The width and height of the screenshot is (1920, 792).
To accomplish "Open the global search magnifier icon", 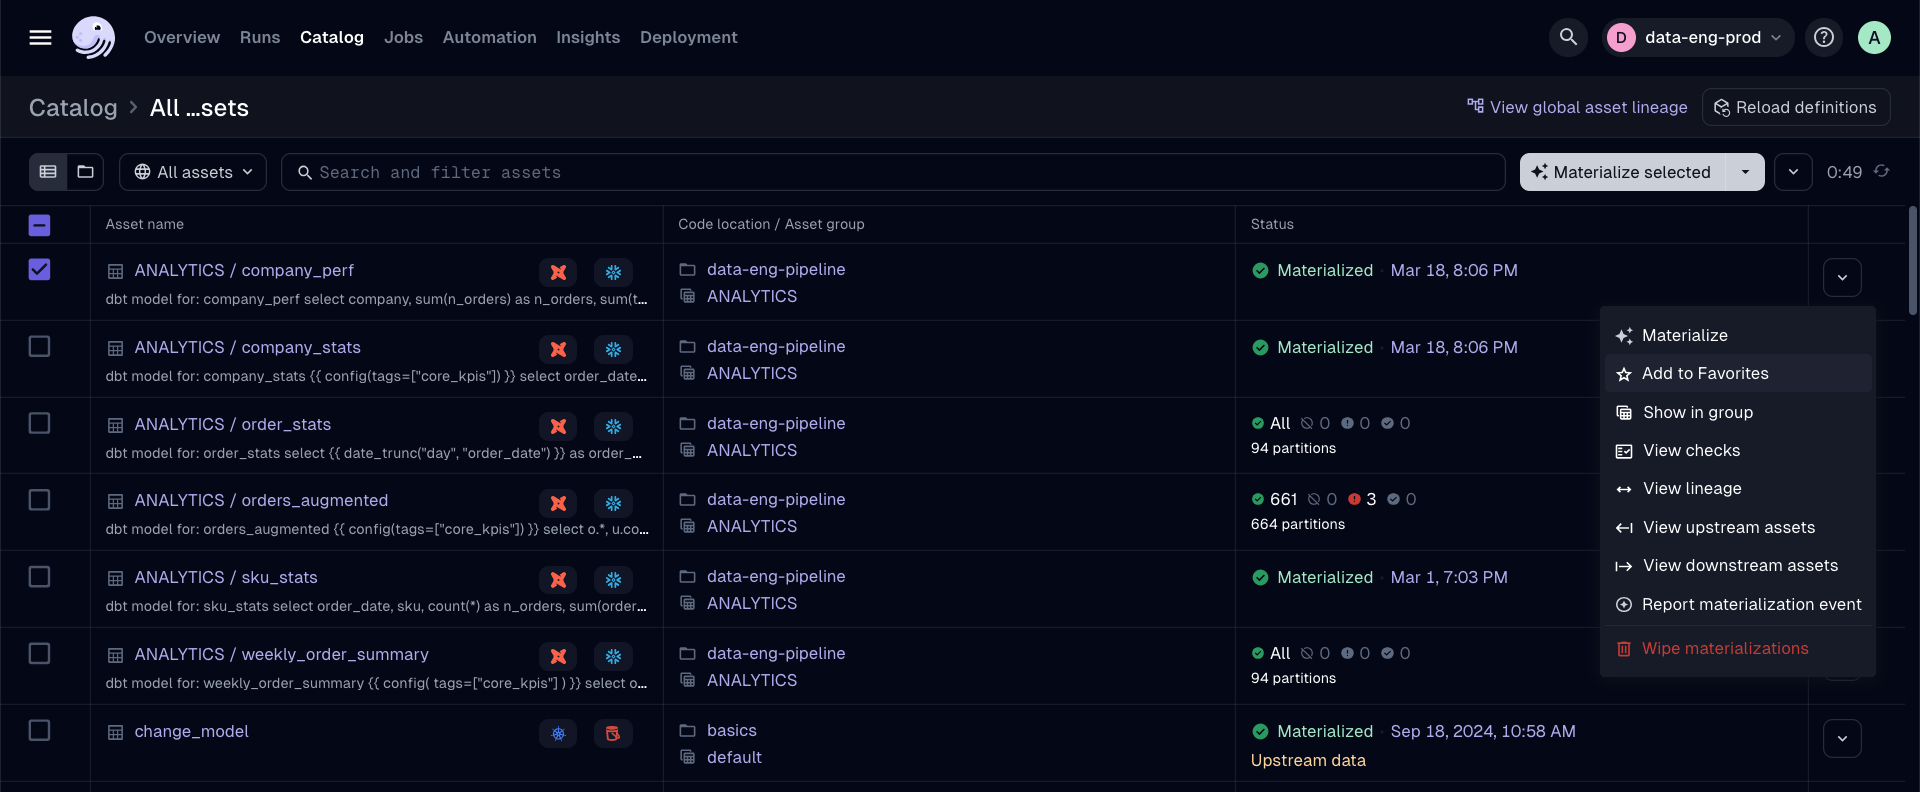I will point(1568,37).
